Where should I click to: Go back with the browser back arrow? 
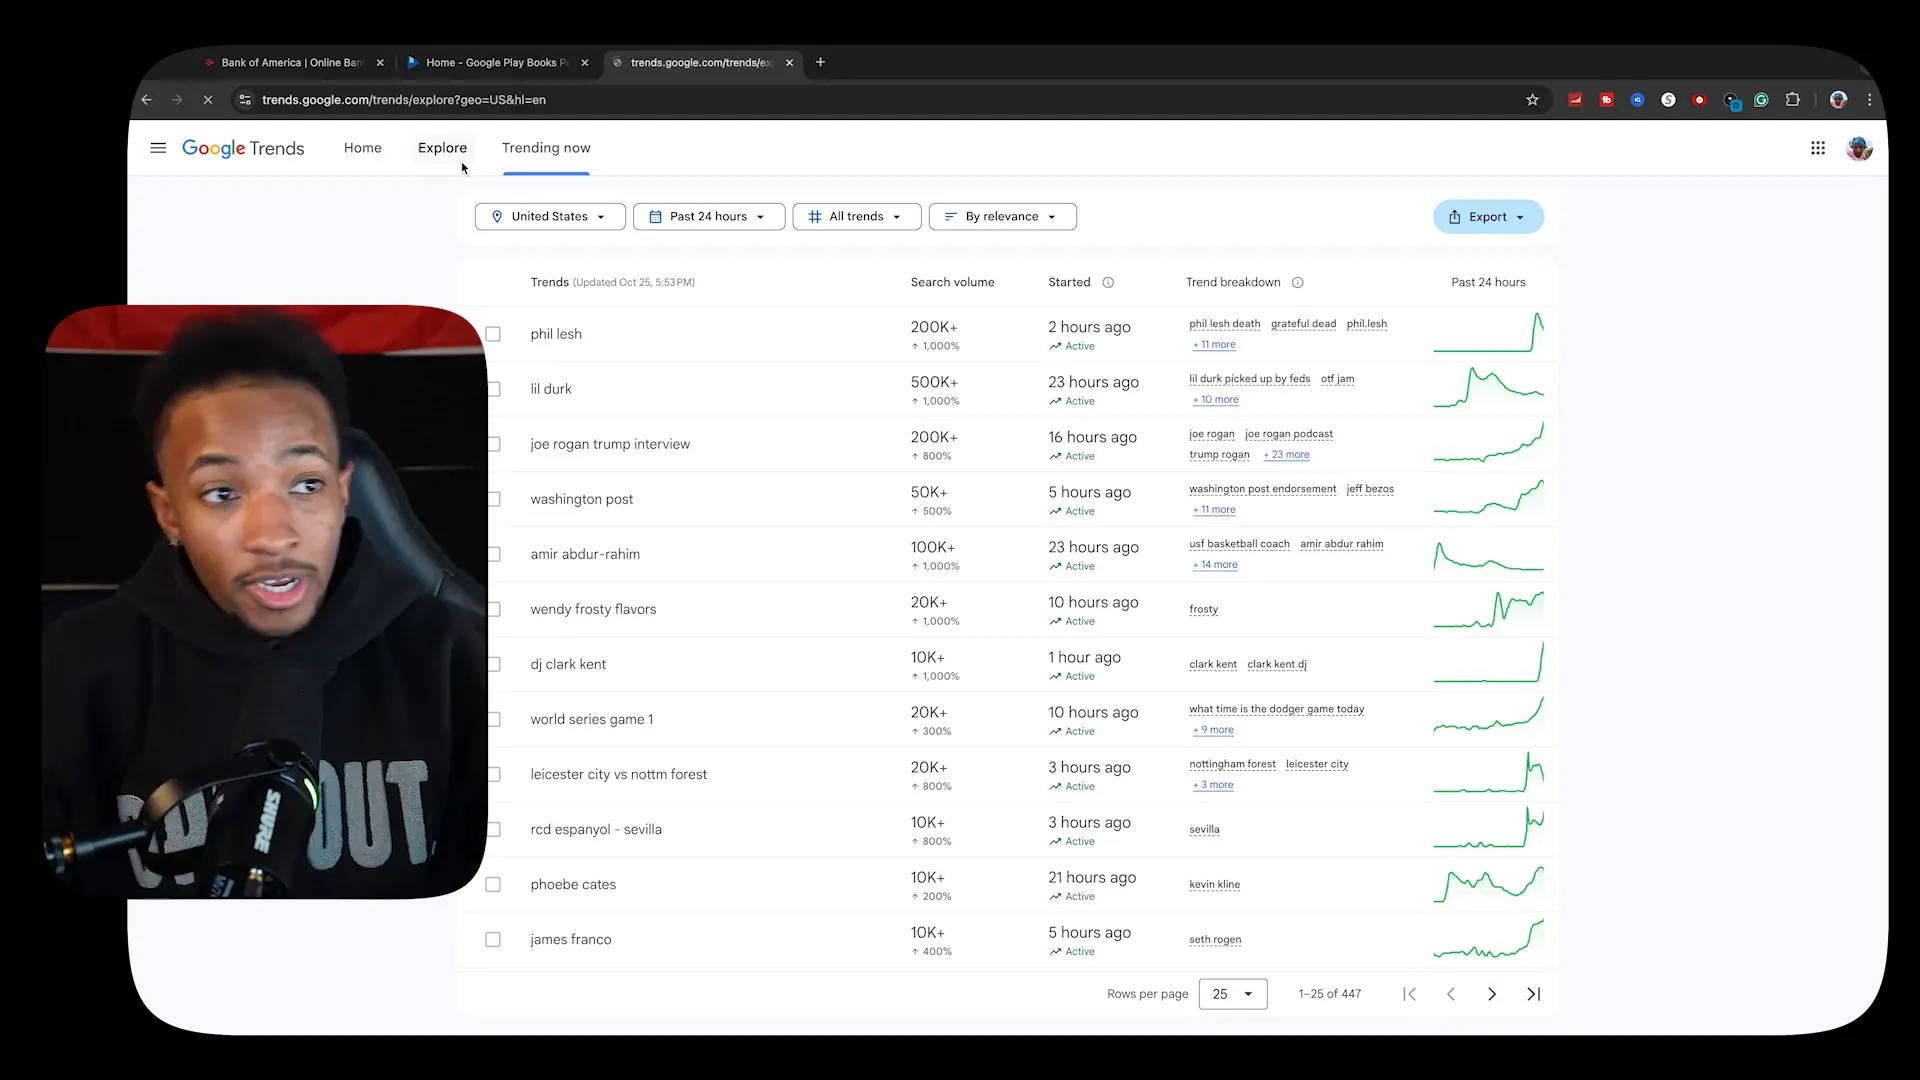pyautogui.click(x=147, y=100)
